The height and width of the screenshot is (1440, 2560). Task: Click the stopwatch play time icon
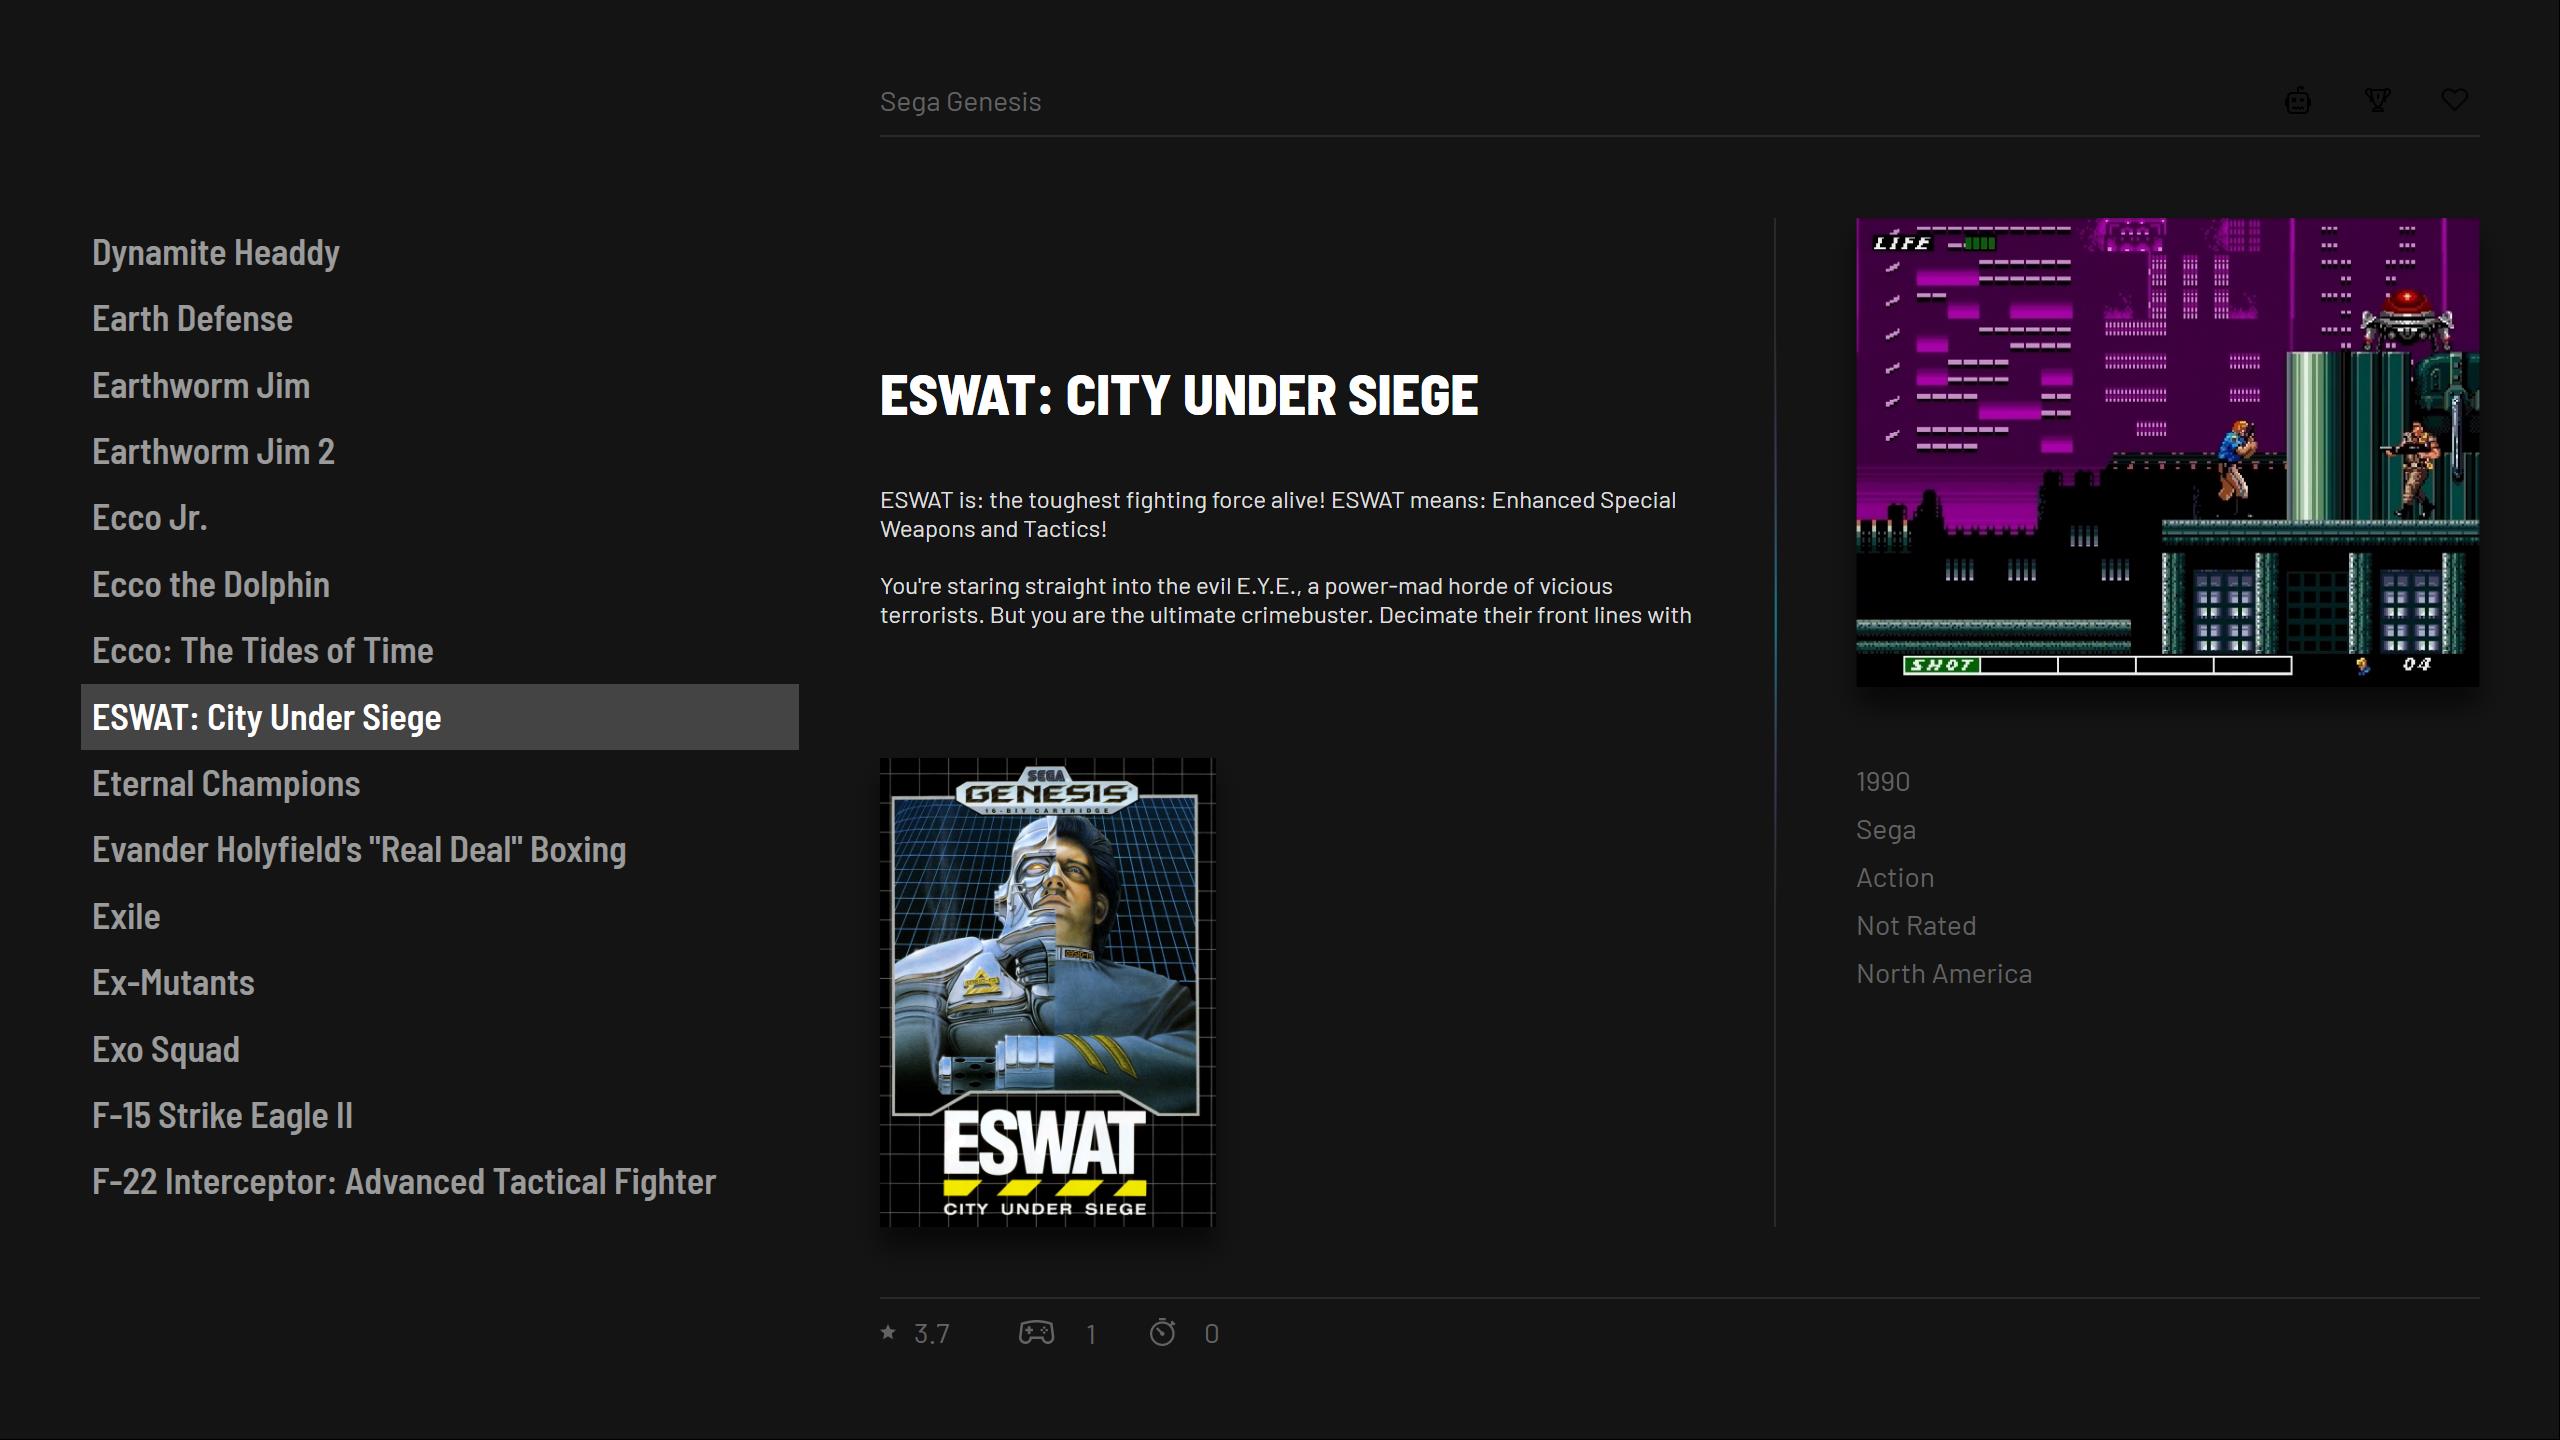pyautogui.click(x=1162, y=1332)
